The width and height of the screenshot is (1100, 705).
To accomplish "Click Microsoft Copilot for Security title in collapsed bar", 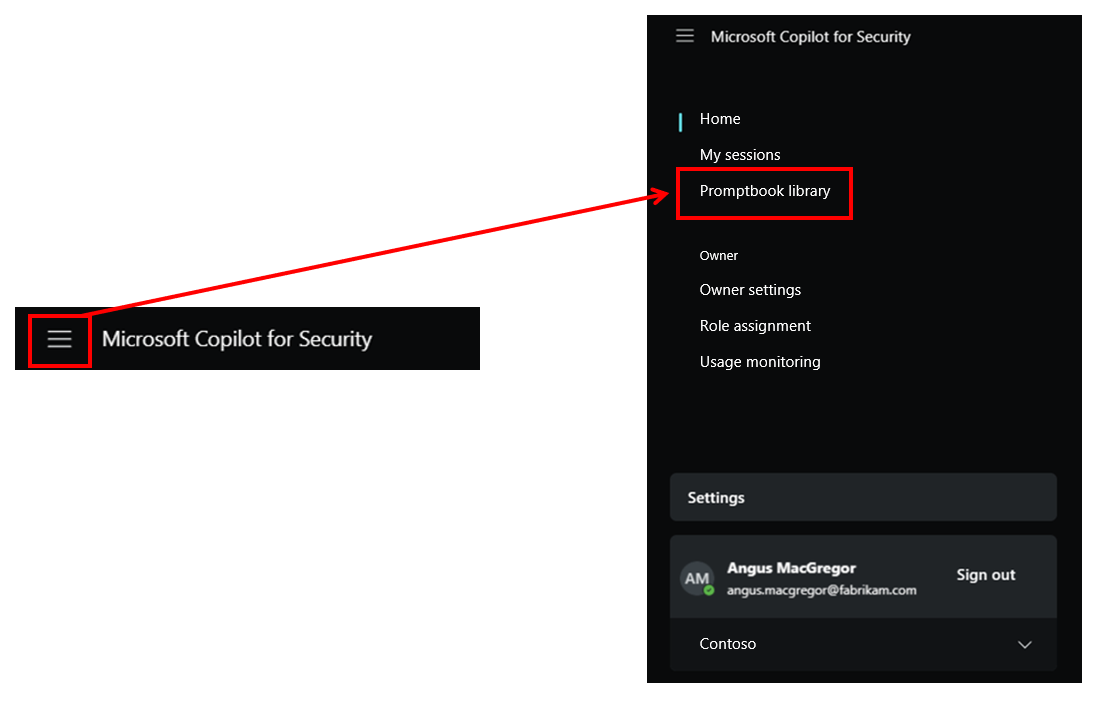I will coord(237,339).
